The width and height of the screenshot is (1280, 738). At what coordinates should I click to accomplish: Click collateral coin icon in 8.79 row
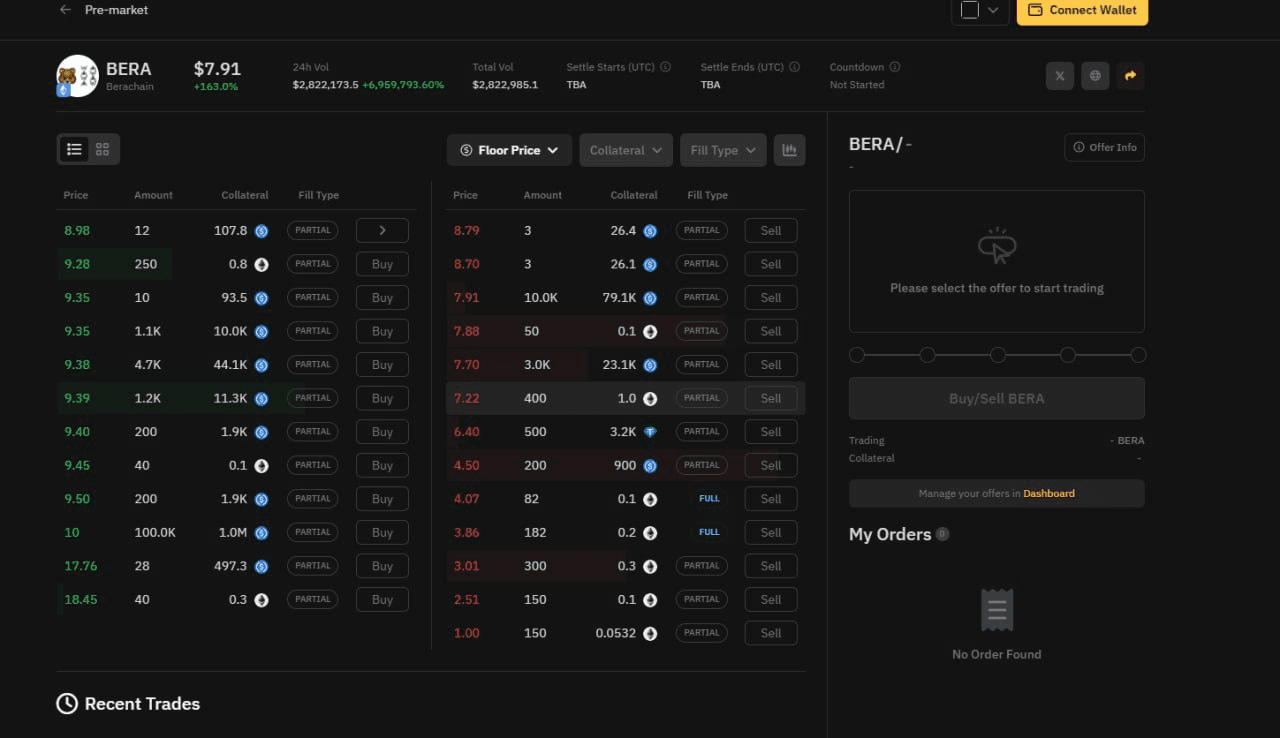click(x=650, y=231)
